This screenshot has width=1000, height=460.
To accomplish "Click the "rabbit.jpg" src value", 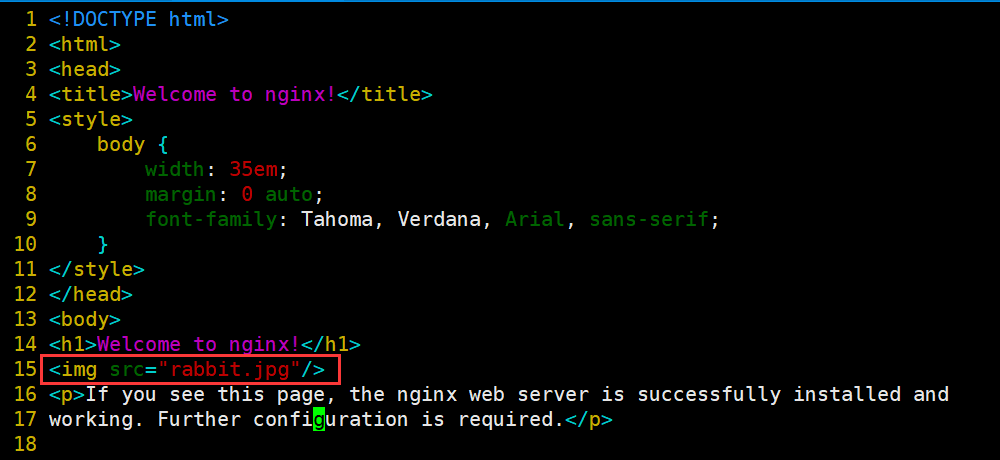I will coord(229,369).
